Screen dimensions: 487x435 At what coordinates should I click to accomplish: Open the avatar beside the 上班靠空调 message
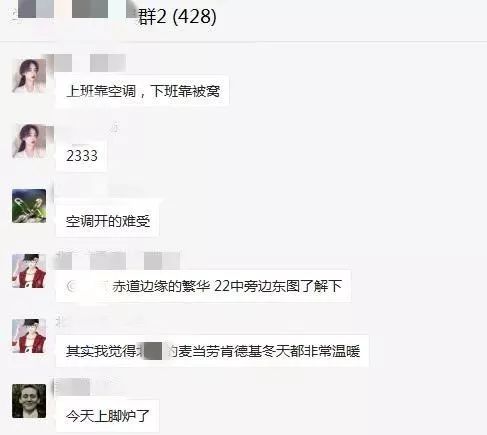tap(29, 75)
